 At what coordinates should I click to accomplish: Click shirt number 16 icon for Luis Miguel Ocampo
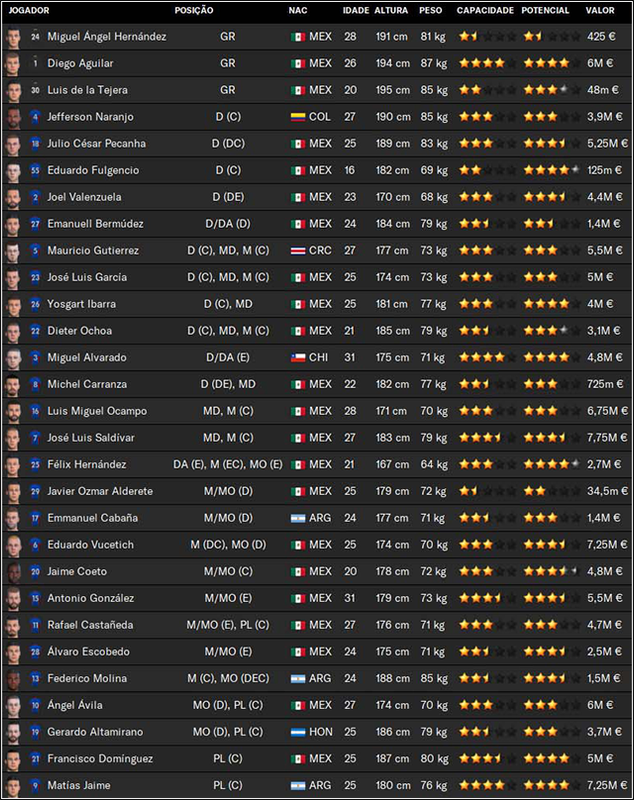pos(35,411)
